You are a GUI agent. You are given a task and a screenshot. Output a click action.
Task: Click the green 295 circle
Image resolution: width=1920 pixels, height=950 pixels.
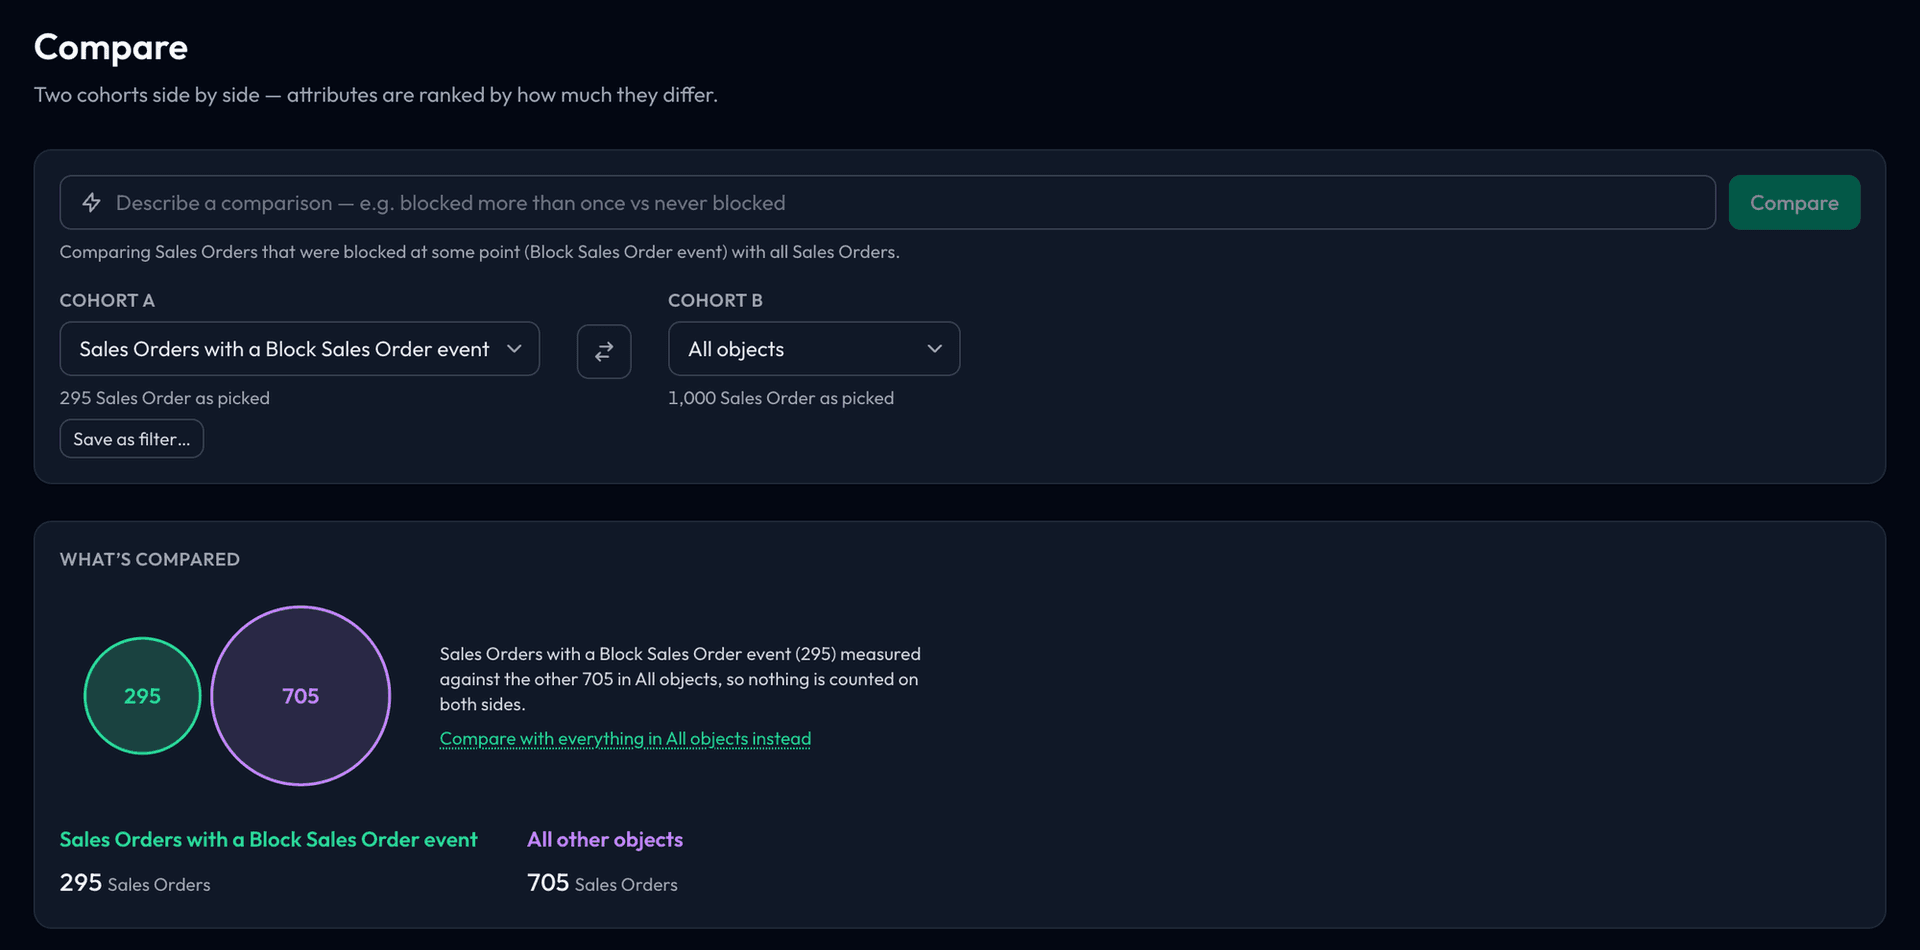pyautogui.click(x=142, y=696)
